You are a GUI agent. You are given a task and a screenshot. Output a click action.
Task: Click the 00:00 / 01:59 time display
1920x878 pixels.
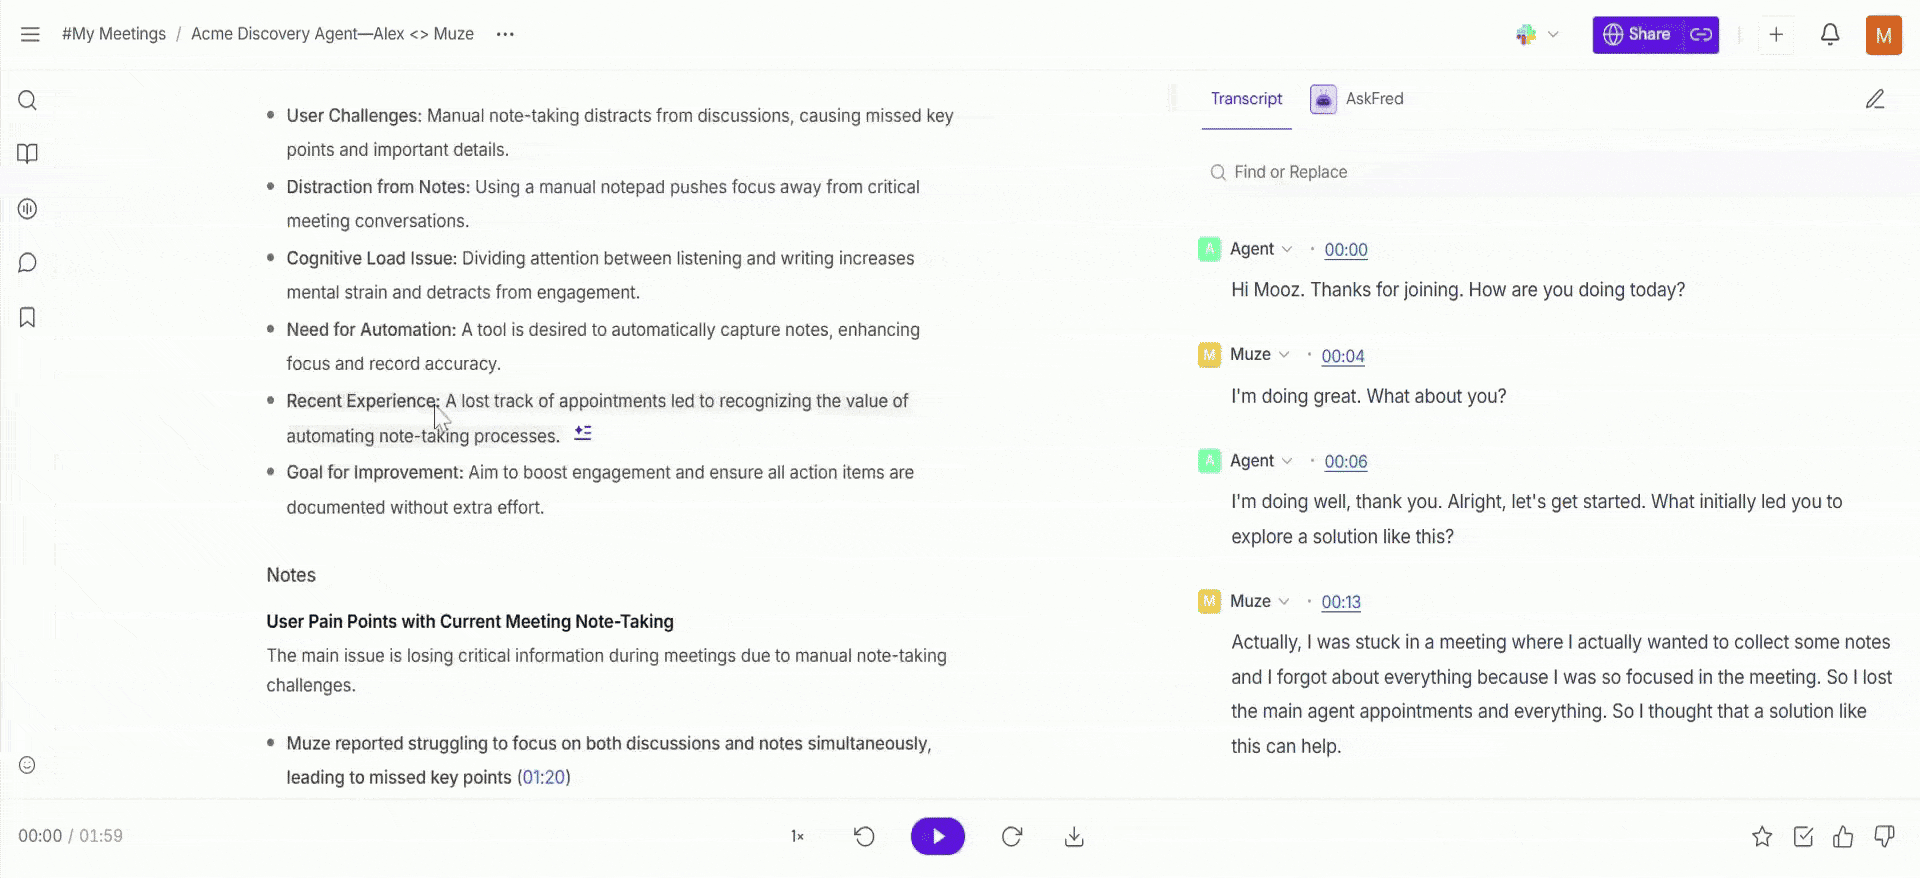[x=70, y=836]
